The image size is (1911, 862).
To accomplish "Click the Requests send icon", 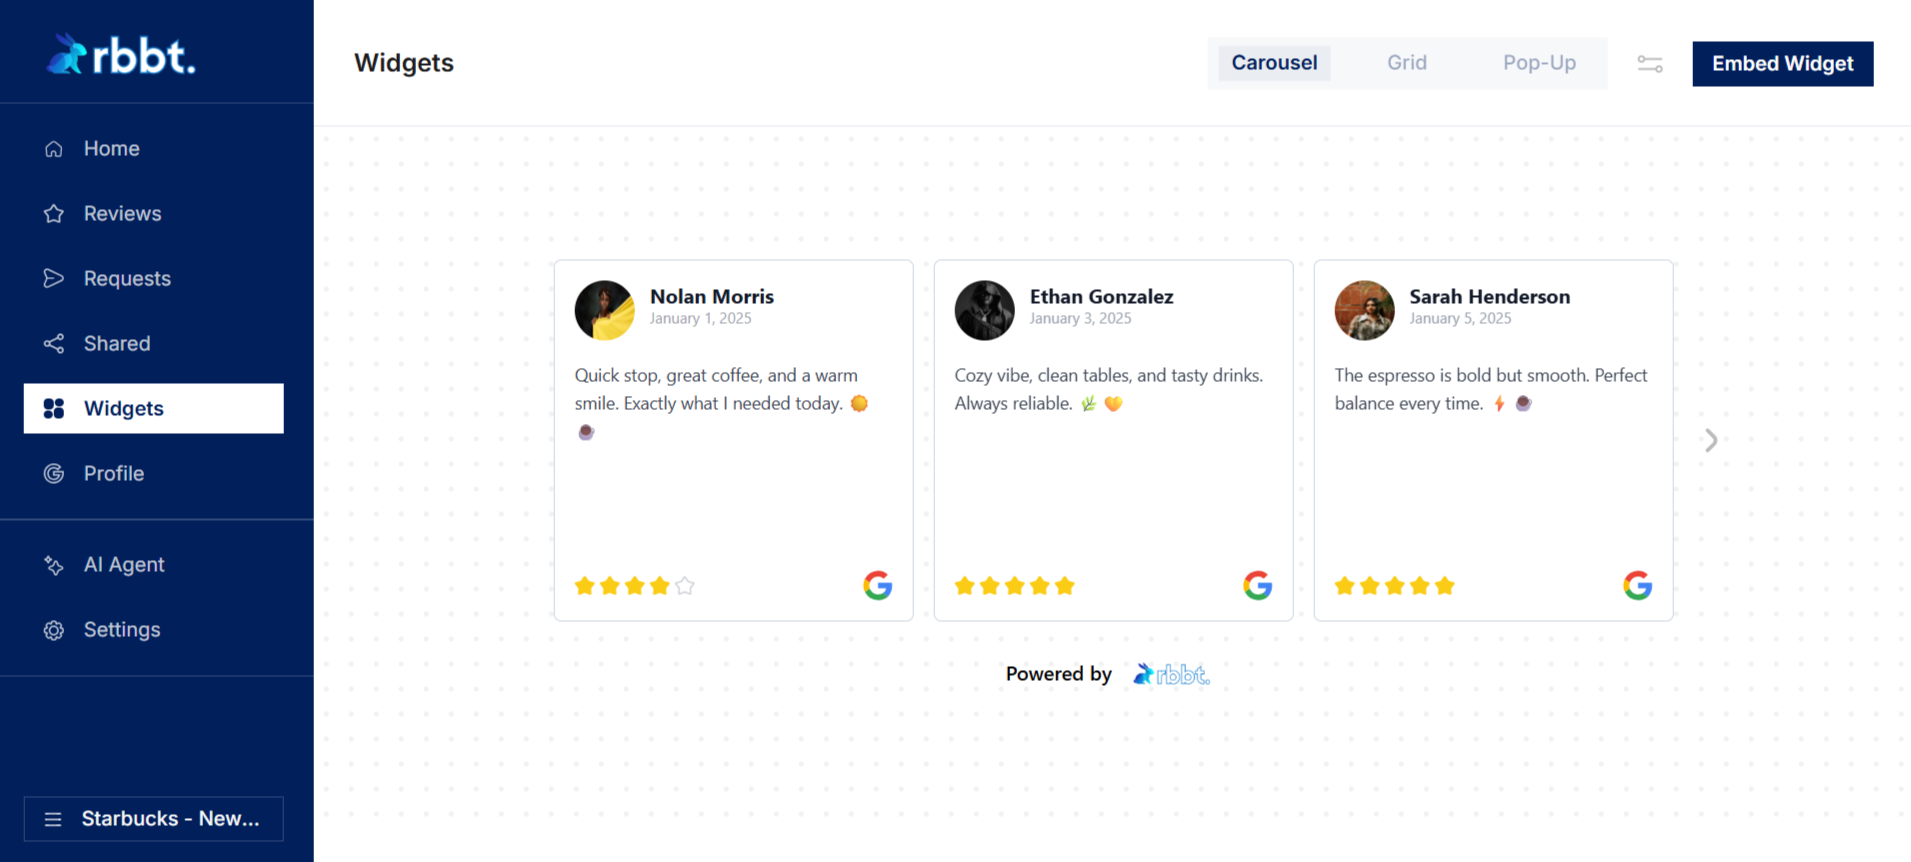I will [x=53, y=278].
